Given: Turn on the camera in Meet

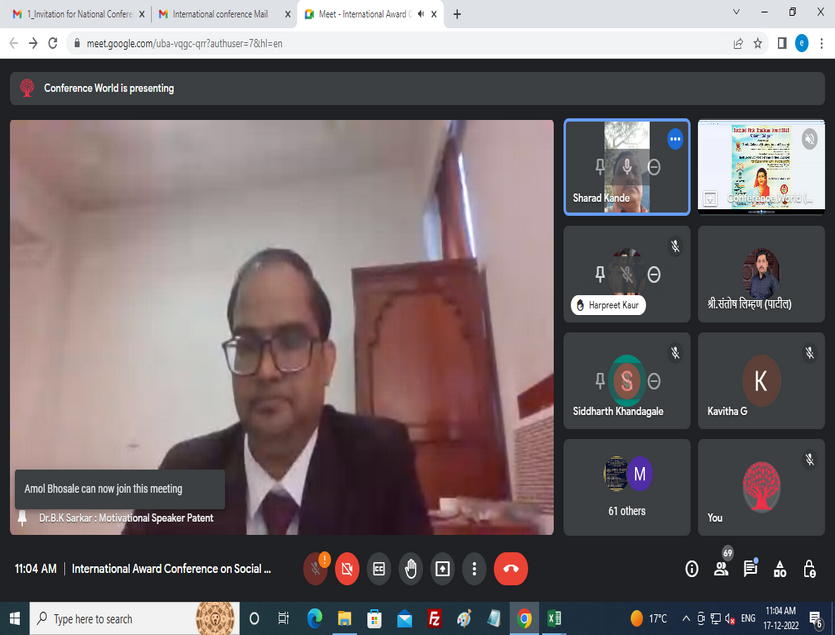Looking at the screenshot, I should tap(347, 569).
